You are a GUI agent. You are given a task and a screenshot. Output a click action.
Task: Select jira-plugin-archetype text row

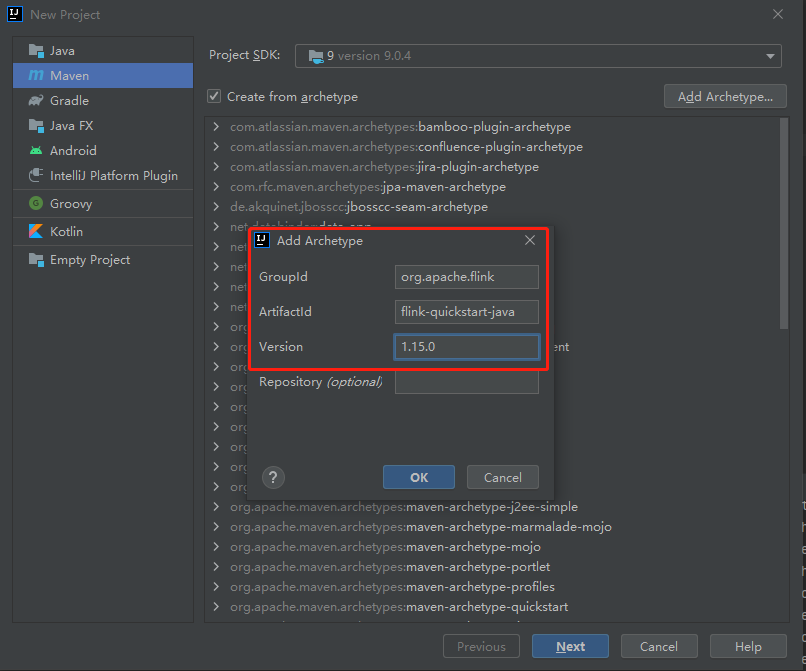(x=384, y=167)
